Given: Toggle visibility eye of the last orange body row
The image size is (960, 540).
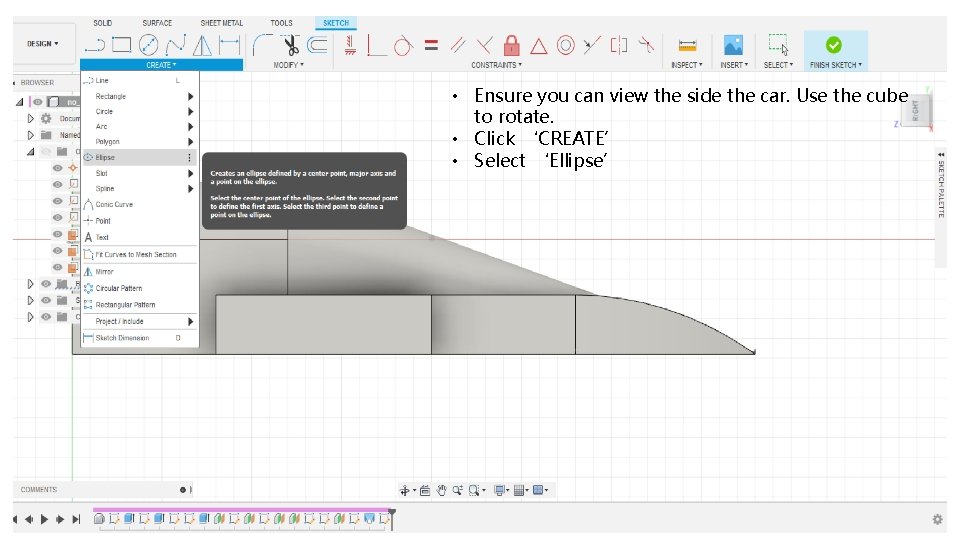Looking at the screenshot, I should (58, 267).
